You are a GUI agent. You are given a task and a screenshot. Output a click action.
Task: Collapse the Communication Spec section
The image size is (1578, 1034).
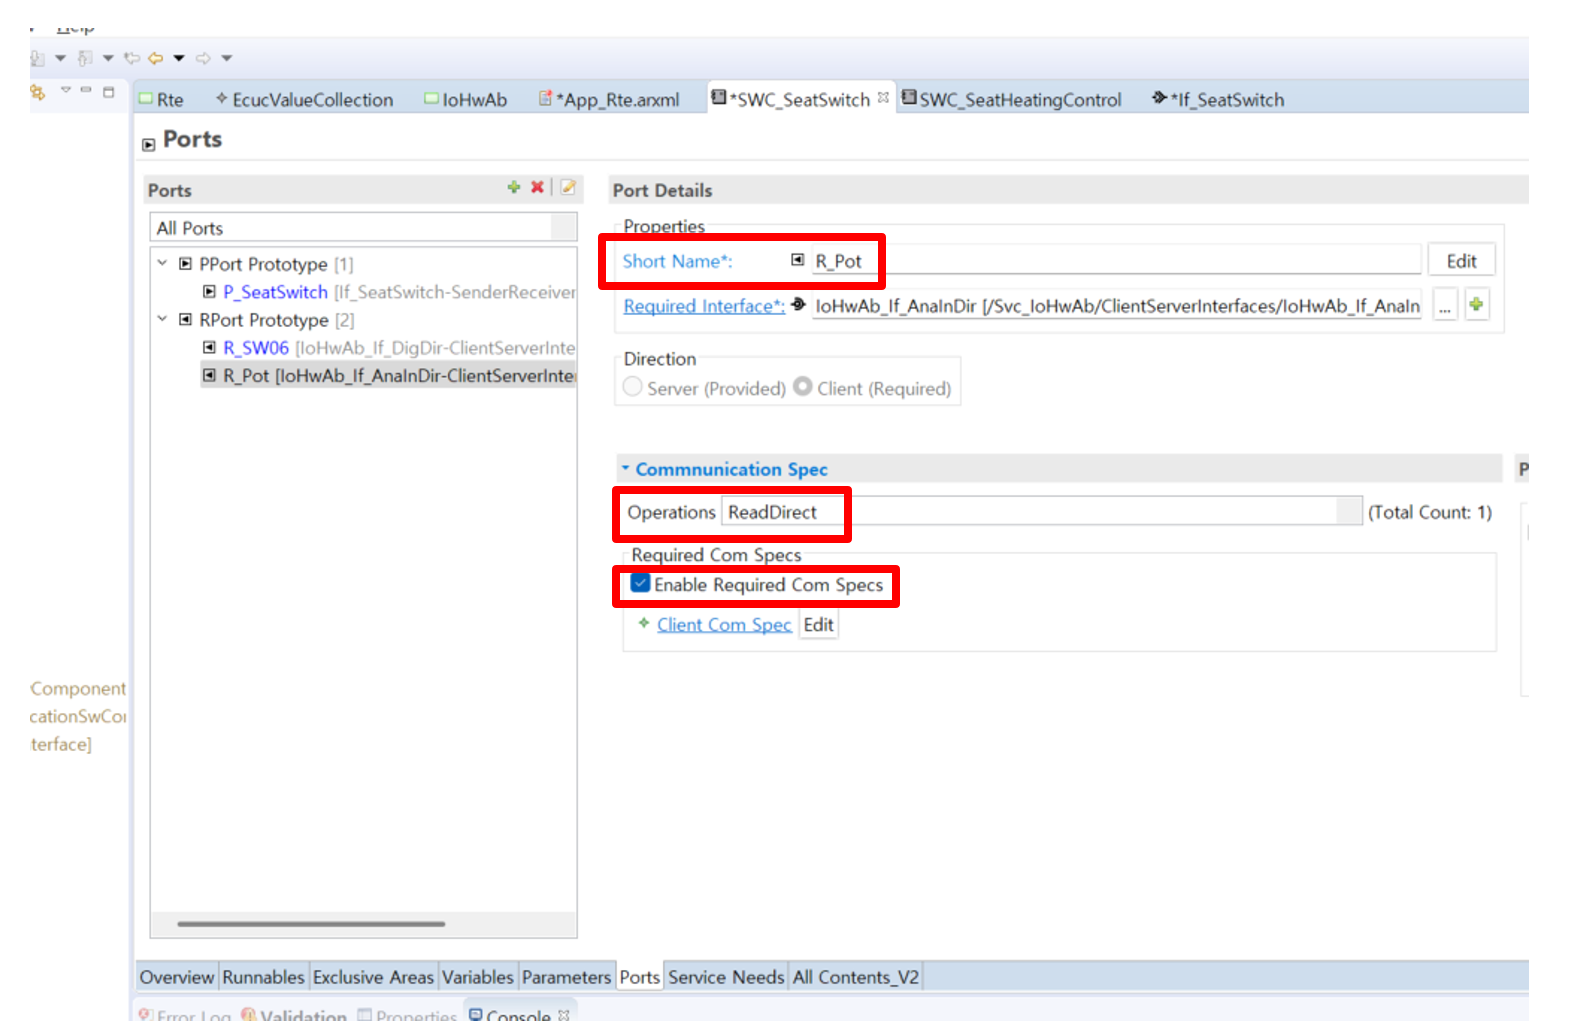coord(626,468)
